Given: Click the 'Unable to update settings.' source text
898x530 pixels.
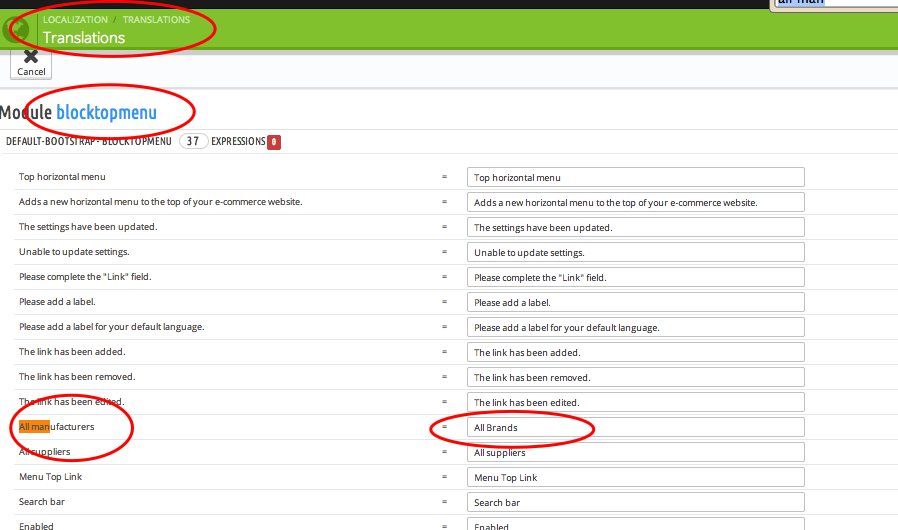Looking at the screenshot, I should [74, 252].
